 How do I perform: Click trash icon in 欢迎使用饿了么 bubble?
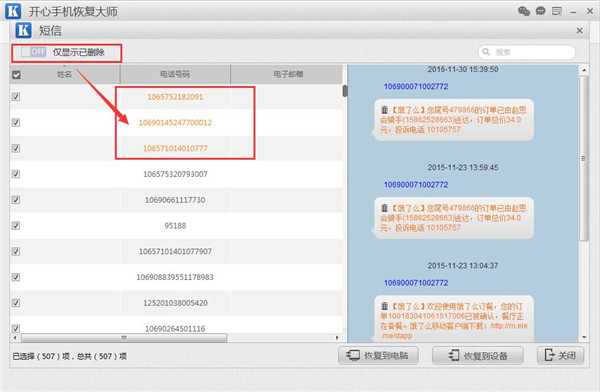pos(385,306)
